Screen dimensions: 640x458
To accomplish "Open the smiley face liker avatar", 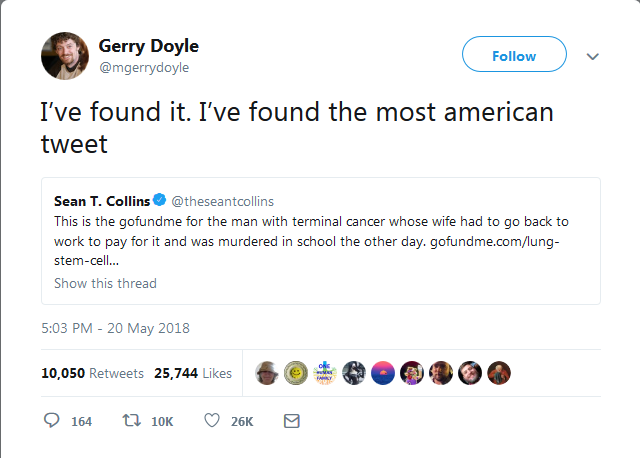I will [297, 373].
